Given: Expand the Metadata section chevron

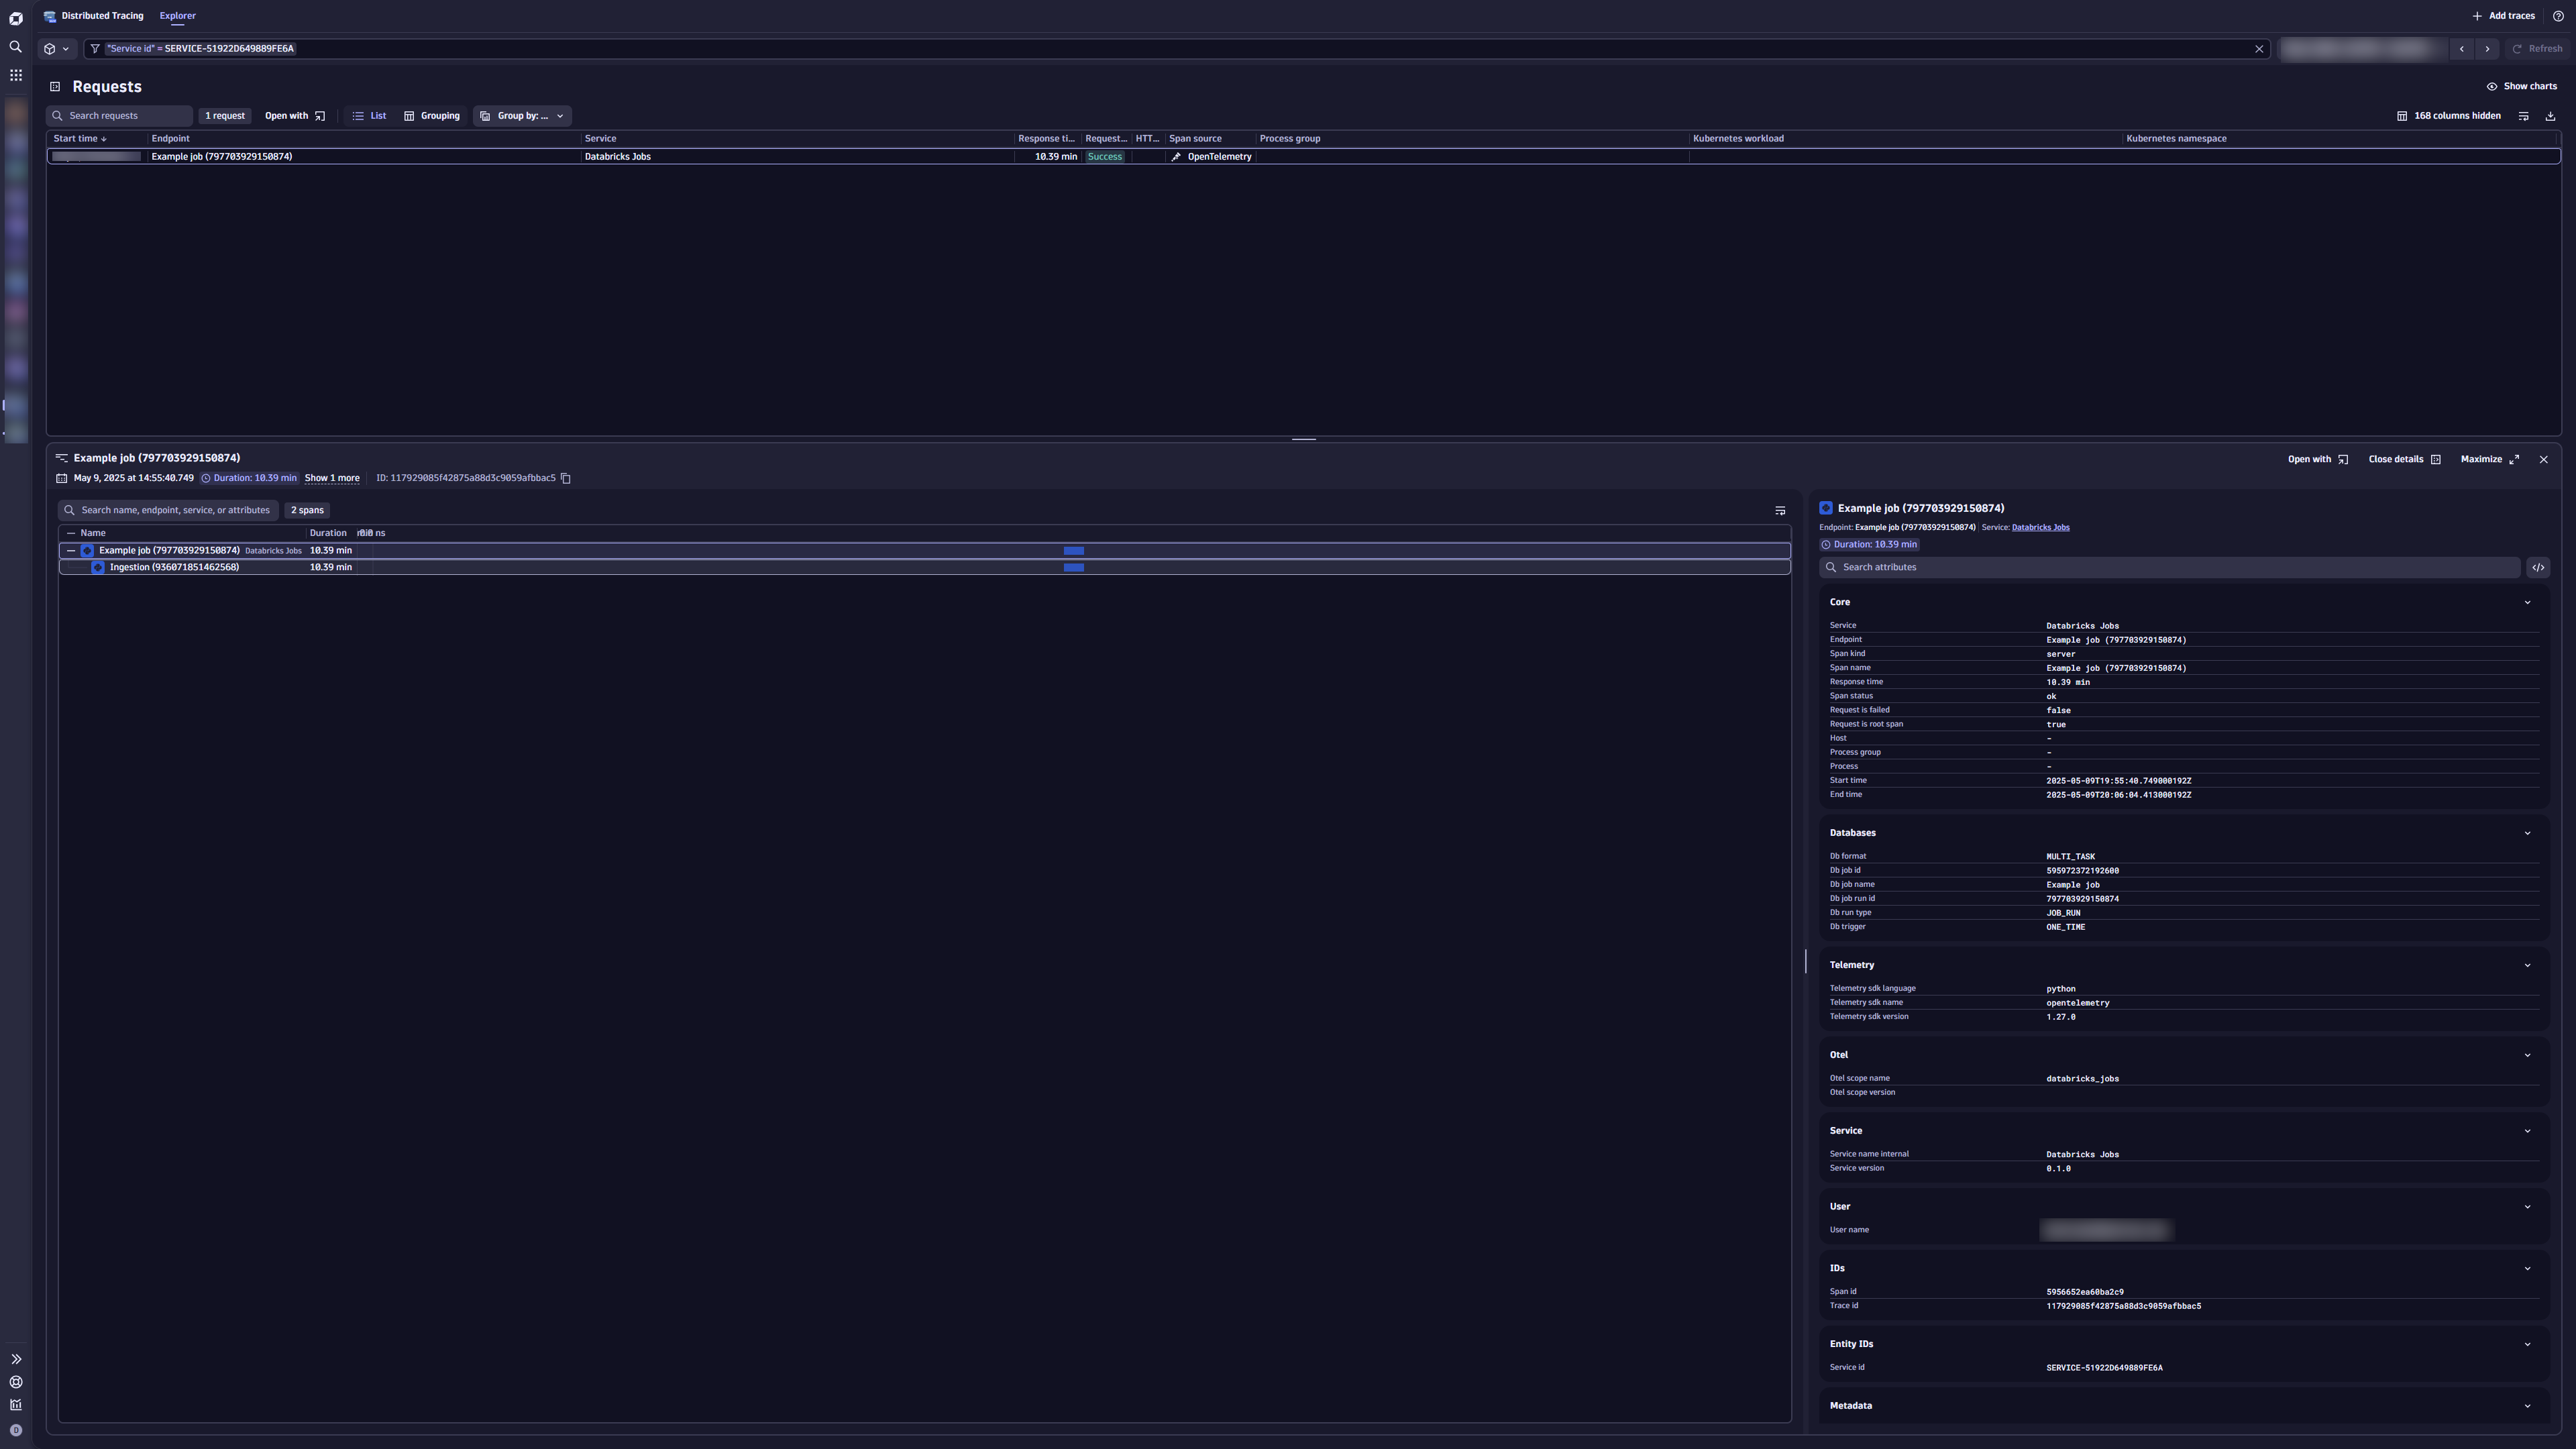Looking at the screenshot, I should 2528,1407.
